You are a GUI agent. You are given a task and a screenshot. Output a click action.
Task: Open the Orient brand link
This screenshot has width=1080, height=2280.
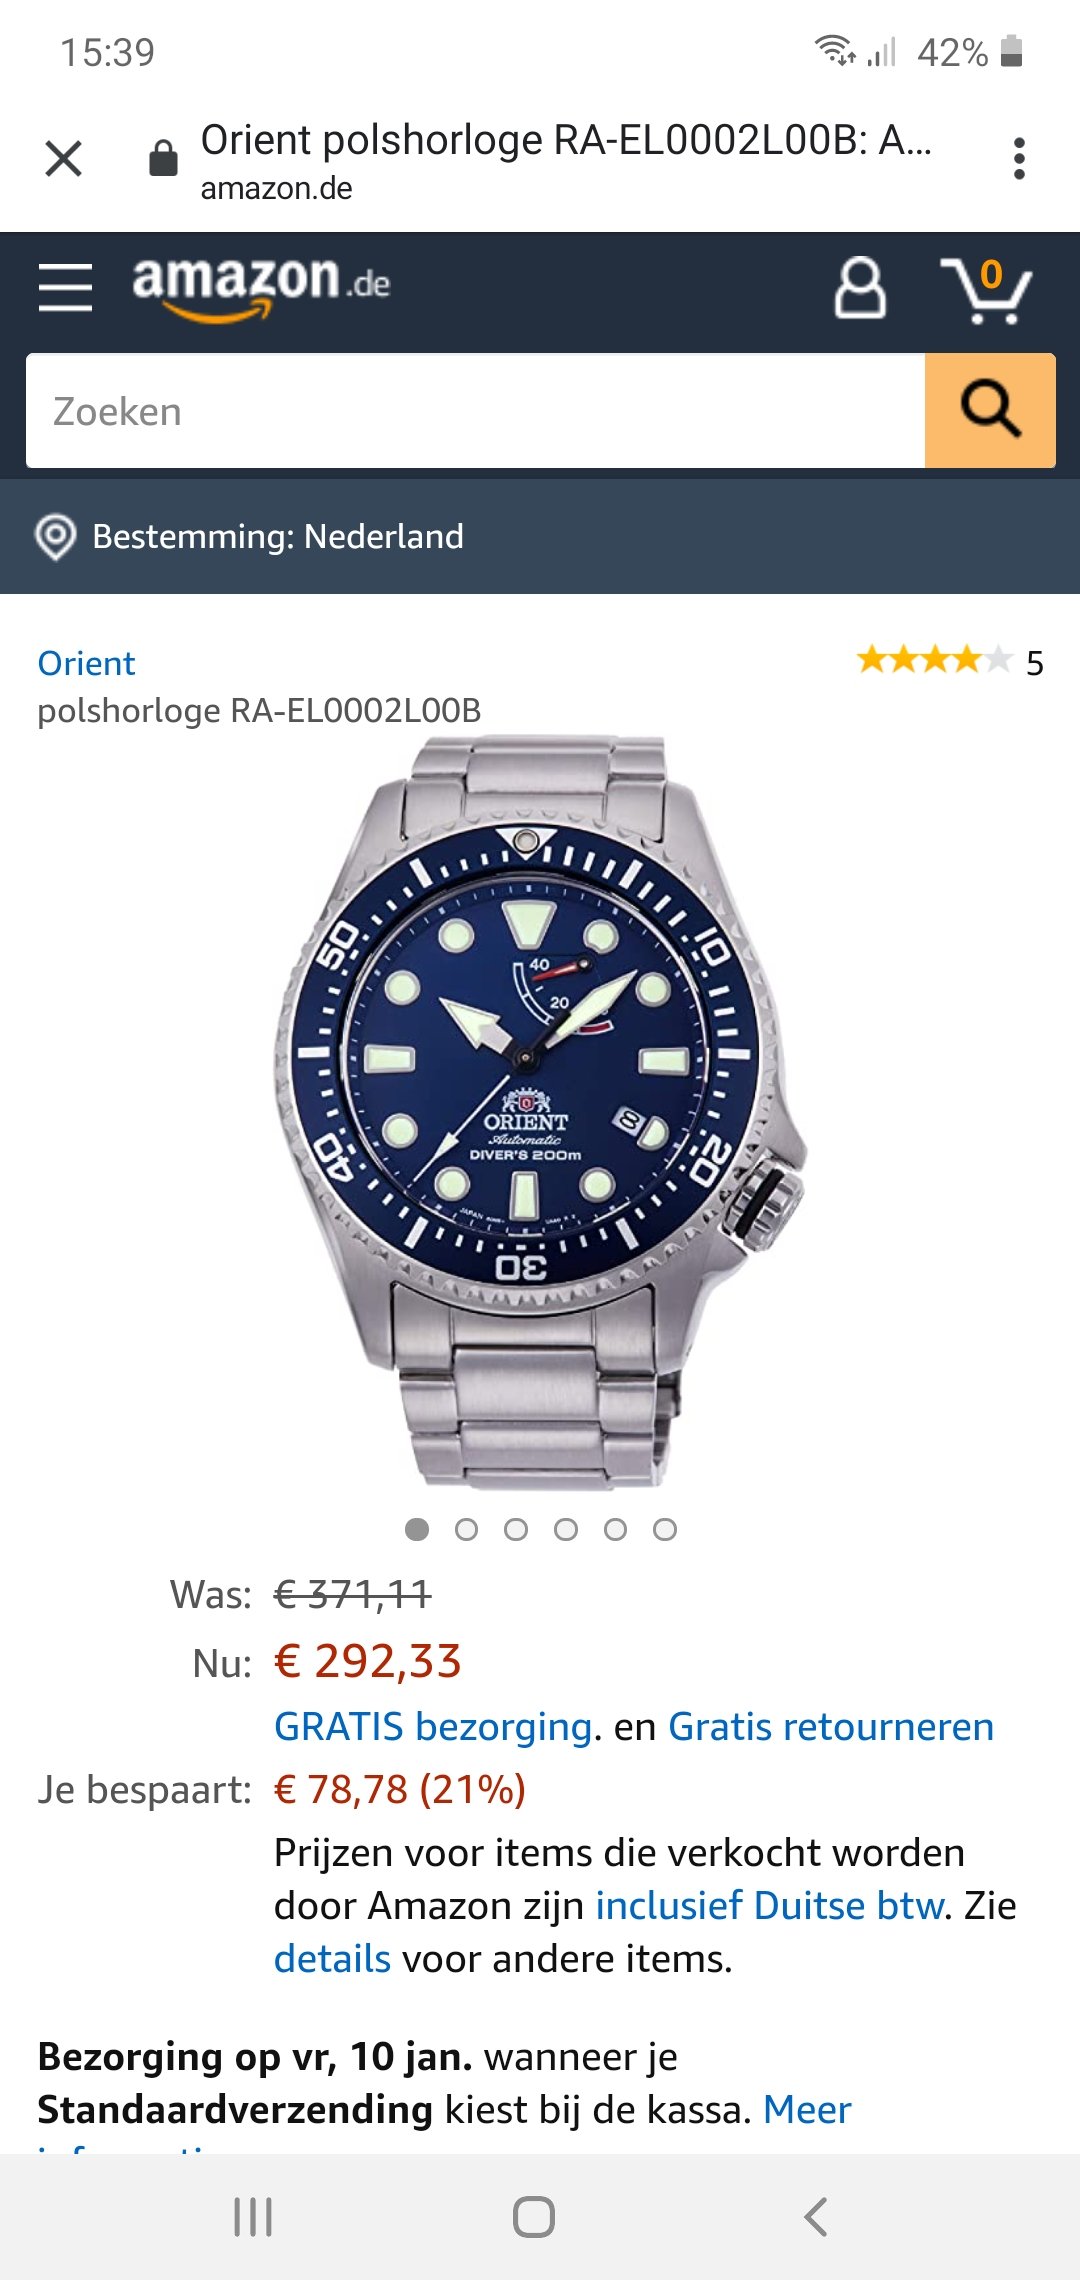(86, 664)
